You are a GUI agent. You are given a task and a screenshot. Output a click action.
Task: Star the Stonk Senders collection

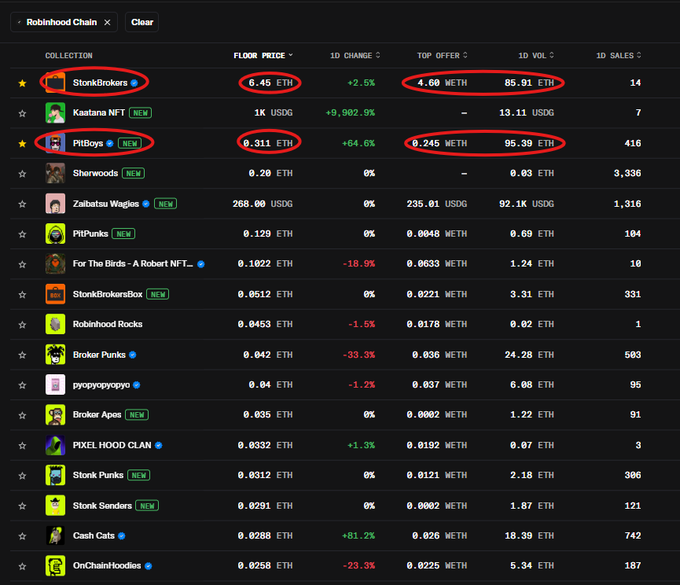[x=23, y=506]
